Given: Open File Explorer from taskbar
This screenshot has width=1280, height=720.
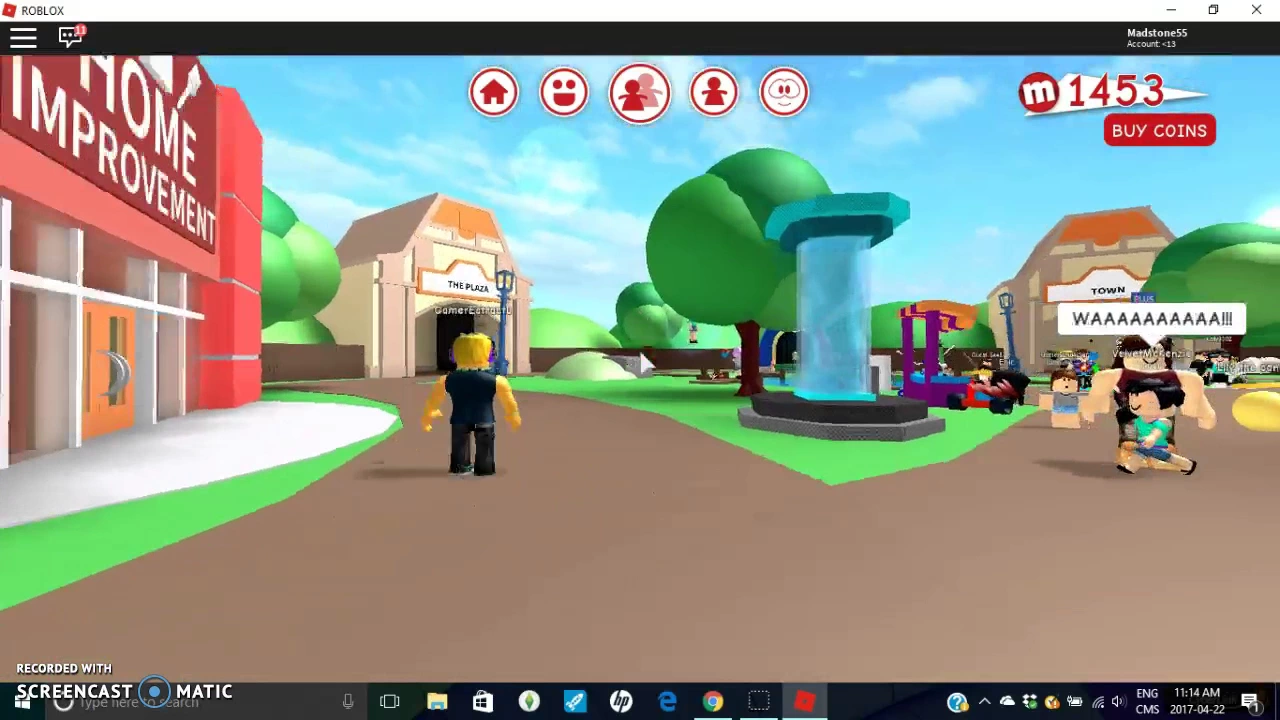Looking at the screenshot, I should pyautogui.click(x=437, y=702).
